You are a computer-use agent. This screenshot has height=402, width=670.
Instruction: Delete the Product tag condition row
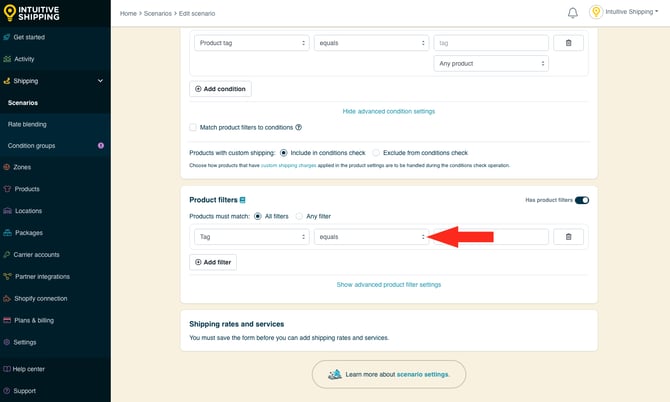pyautogui.click(x=568, y=43)
